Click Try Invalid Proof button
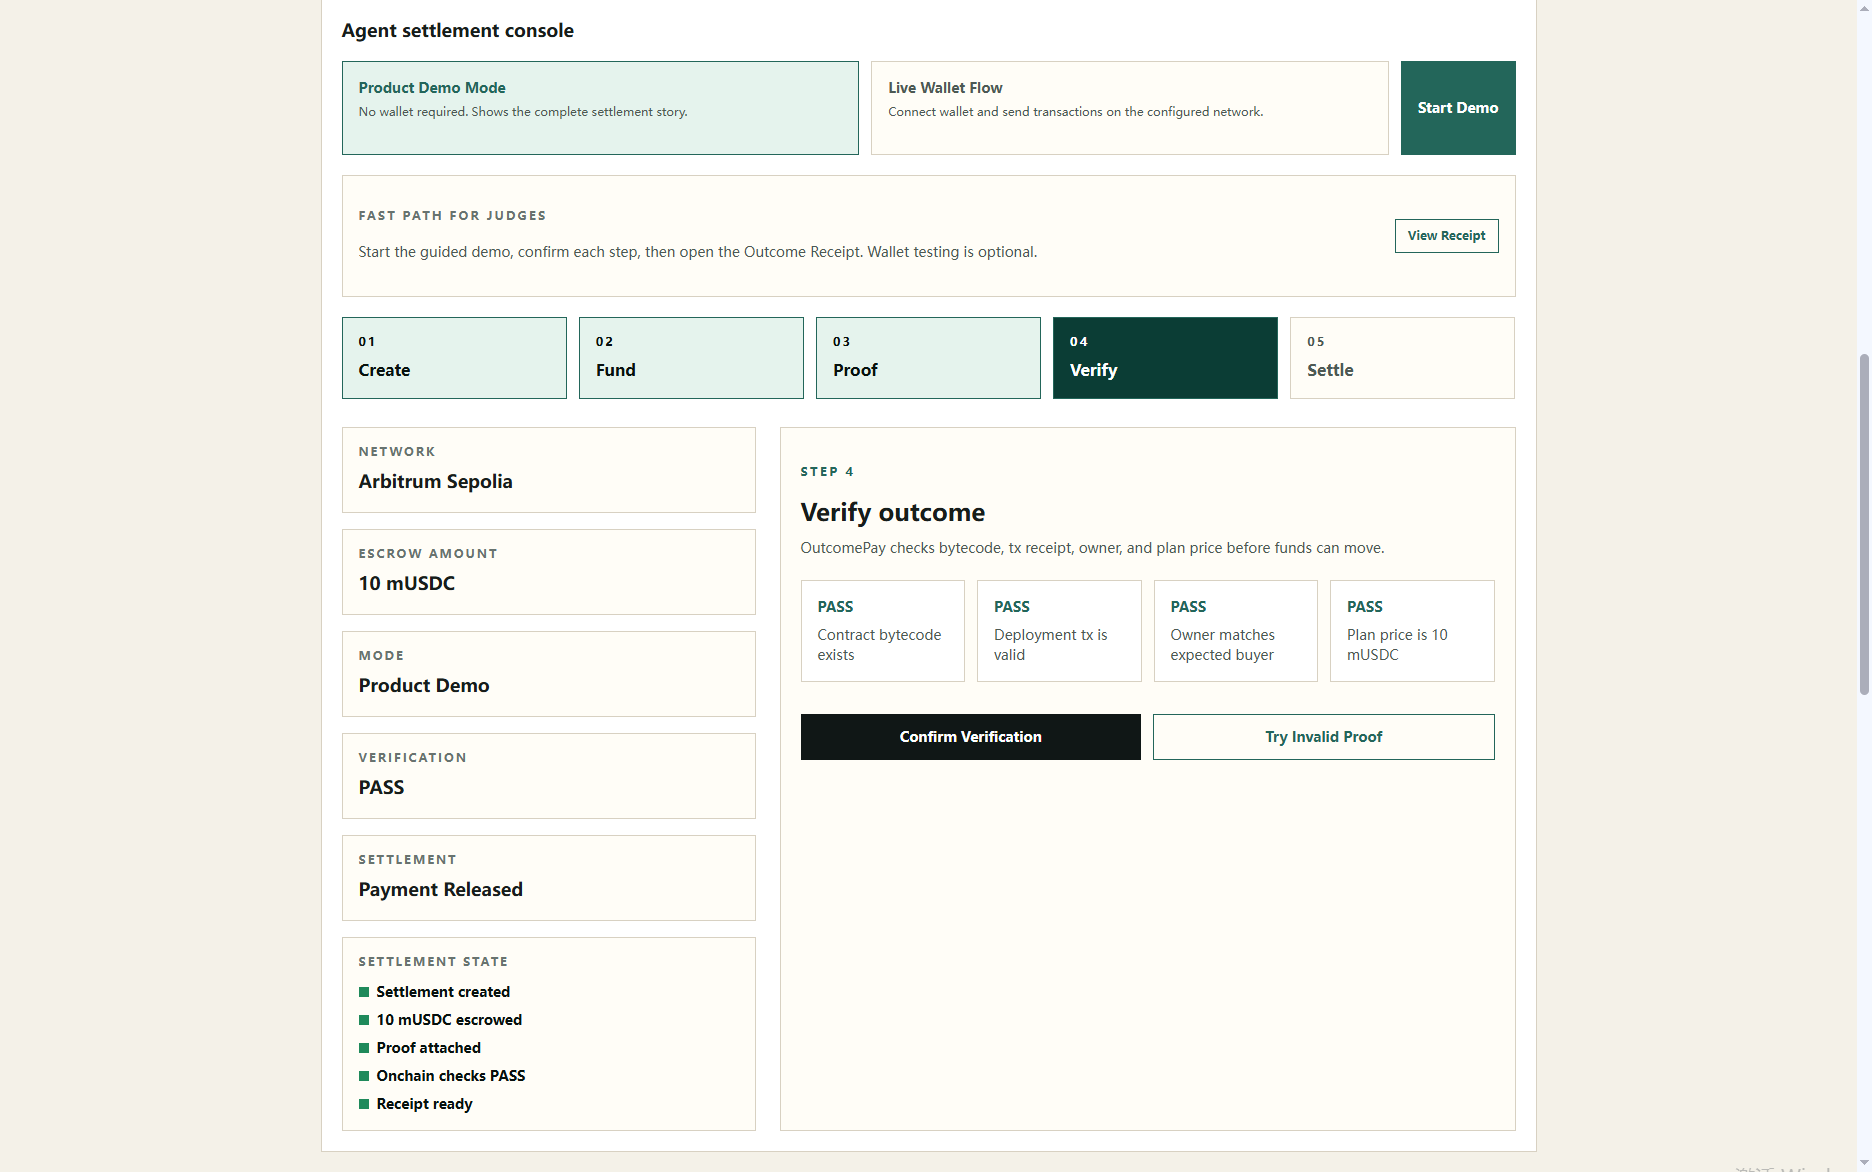1872x1172 pixels. tap(1323, 737)
